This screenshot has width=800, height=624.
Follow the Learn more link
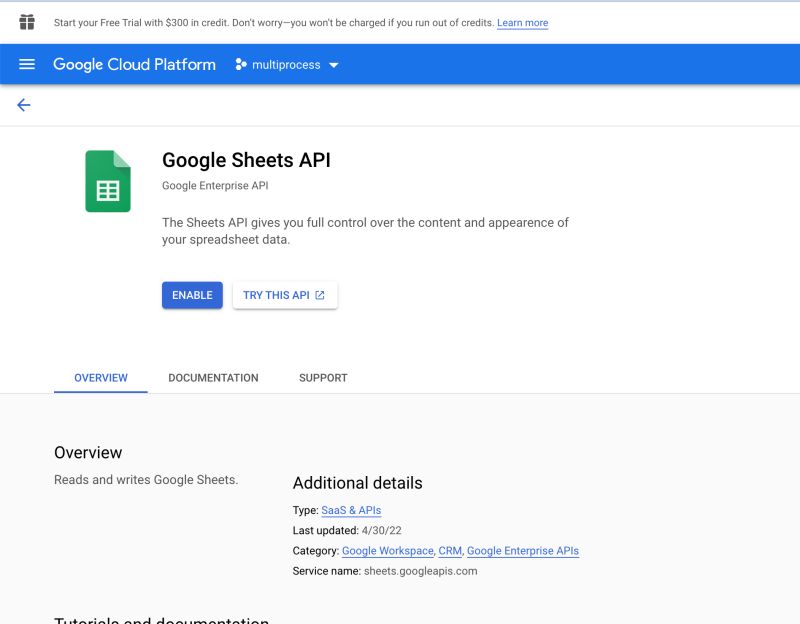522,23
